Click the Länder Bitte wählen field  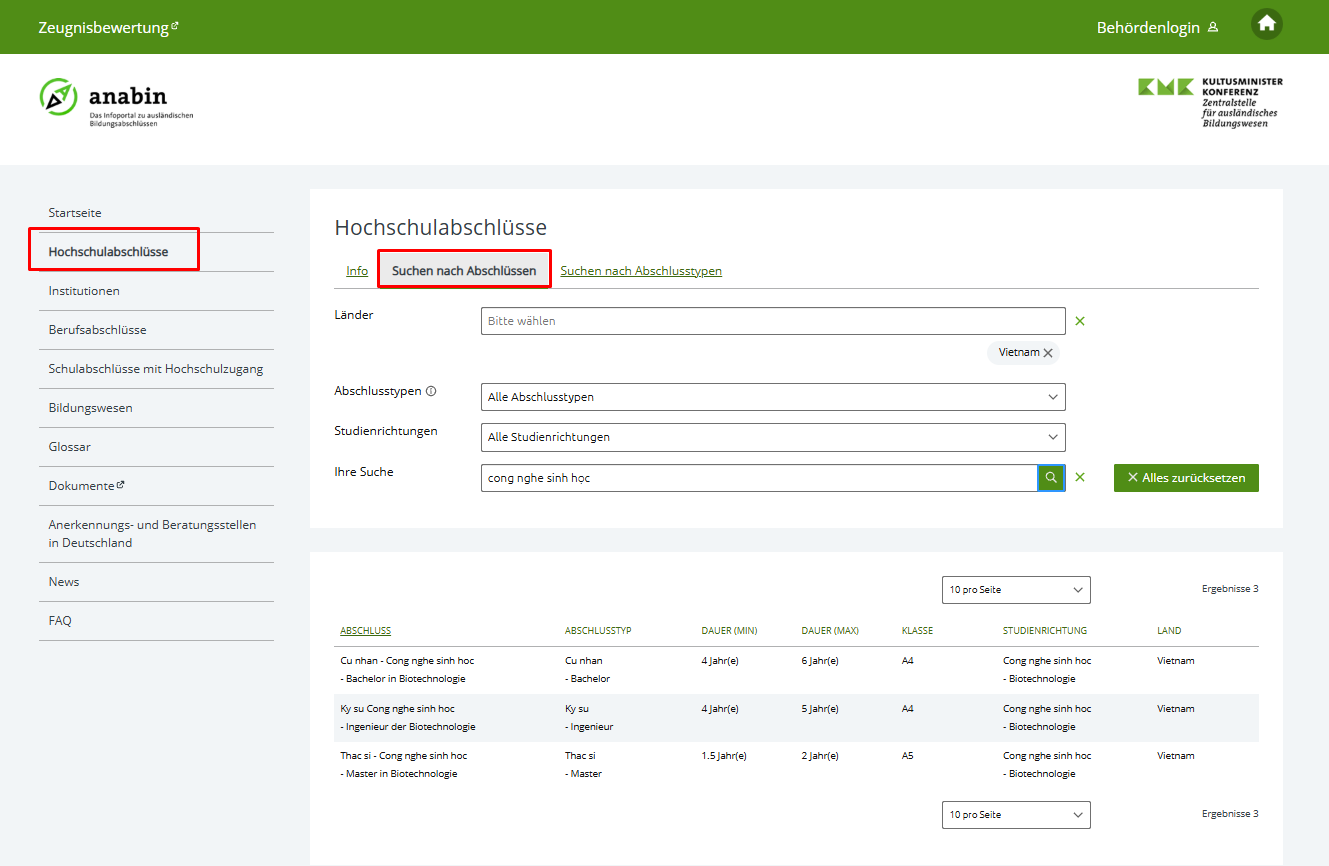point(773,321)
